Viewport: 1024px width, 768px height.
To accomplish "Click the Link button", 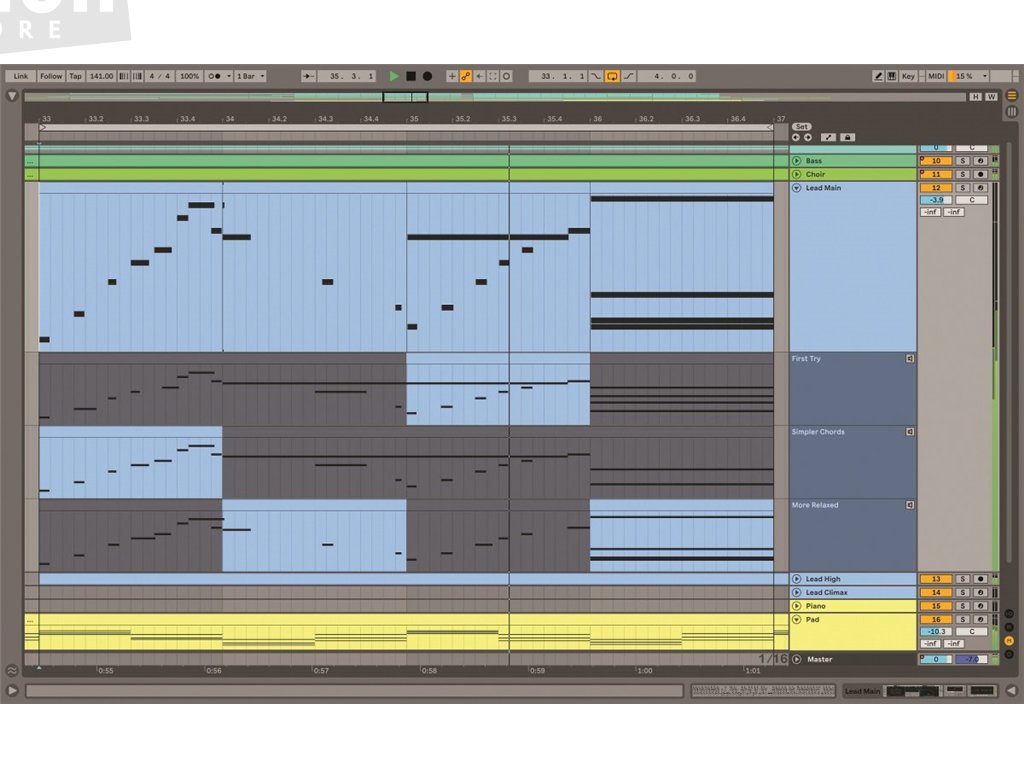I will 21,76.
